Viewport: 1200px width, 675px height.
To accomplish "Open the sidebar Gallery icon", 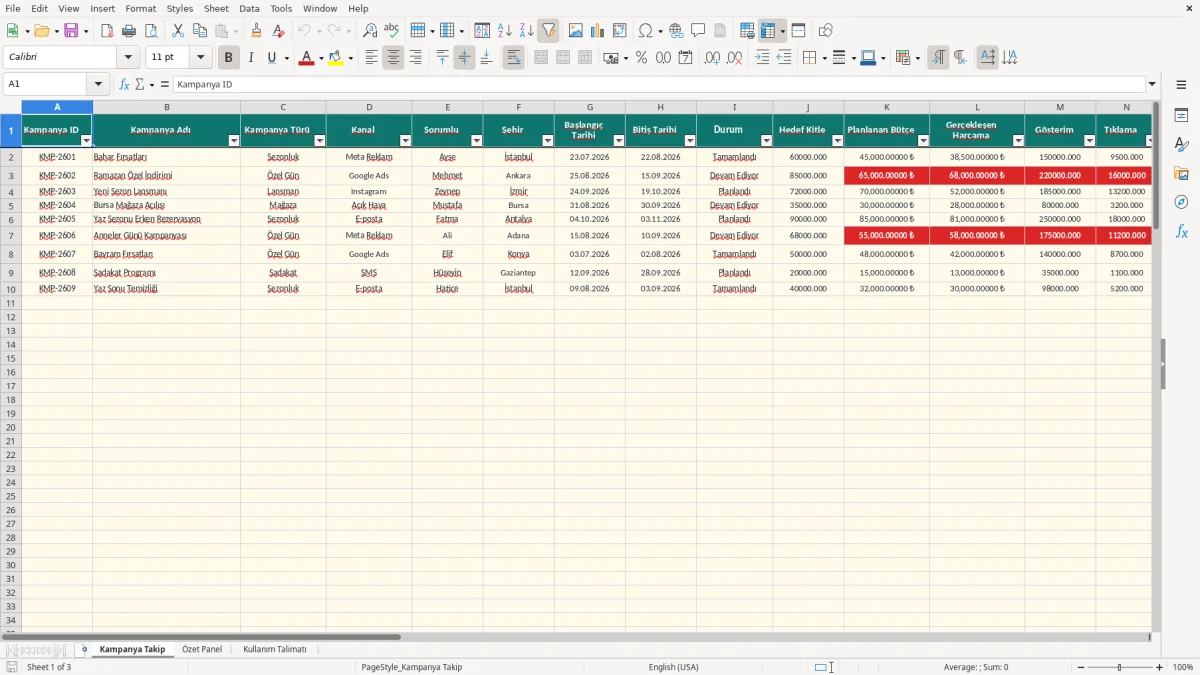I will pyautogui.click(x=1182, y=174).
